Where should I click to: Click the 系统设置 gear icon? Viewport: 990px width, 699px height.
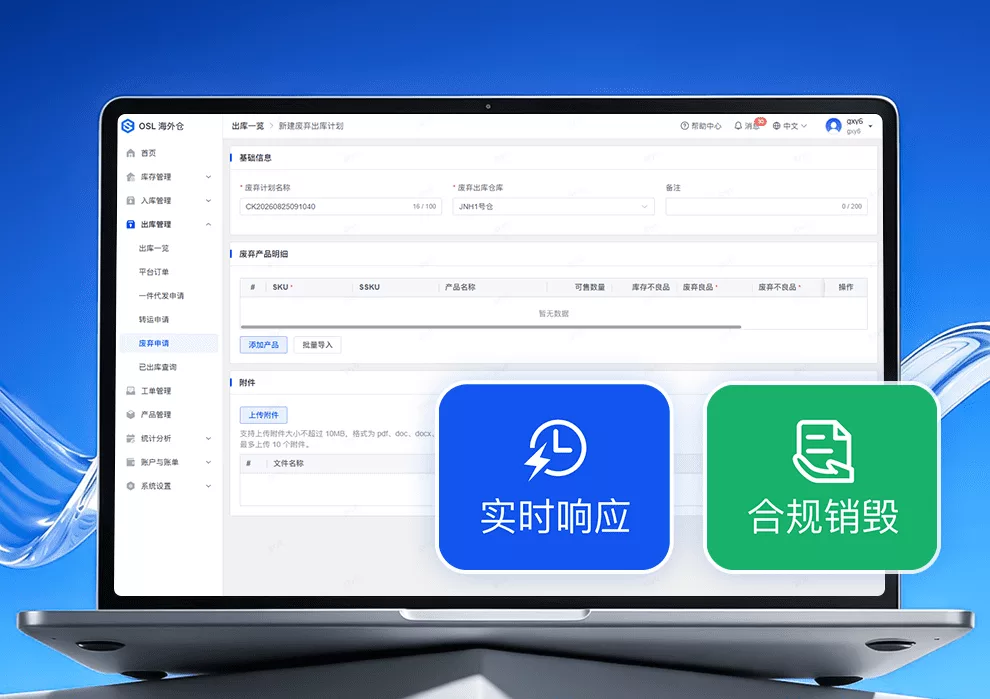pyautogui.click(x=131, y=486)
